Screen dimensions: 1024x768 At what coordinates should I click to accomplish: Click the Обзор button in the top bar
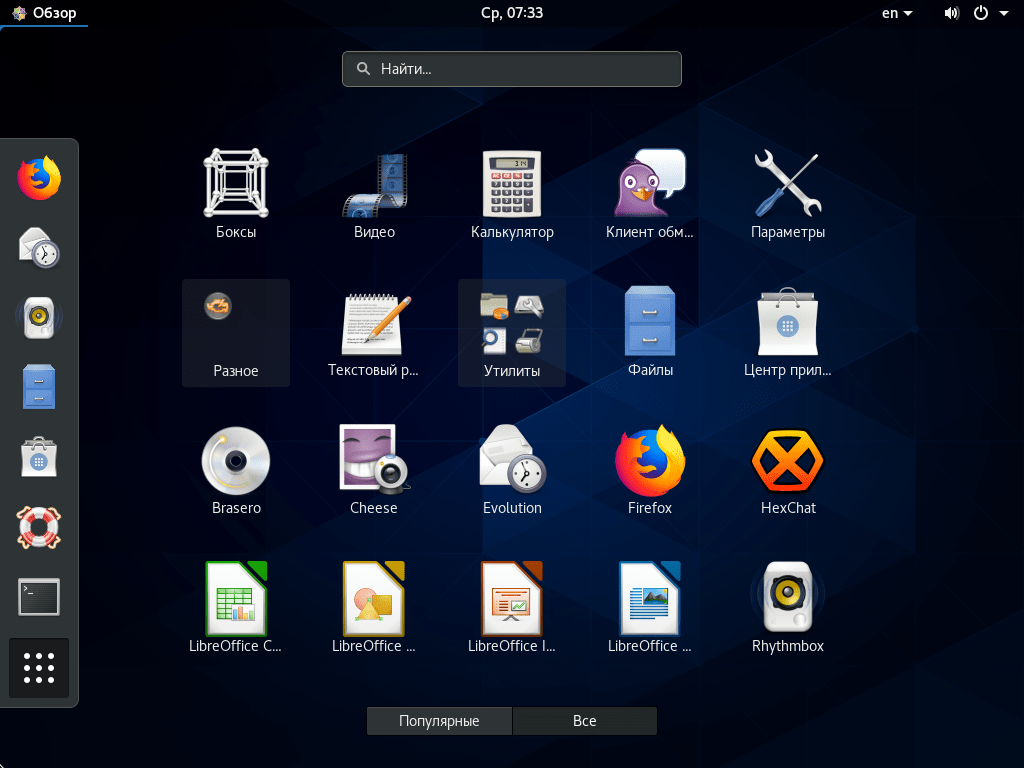pos(44,13)
